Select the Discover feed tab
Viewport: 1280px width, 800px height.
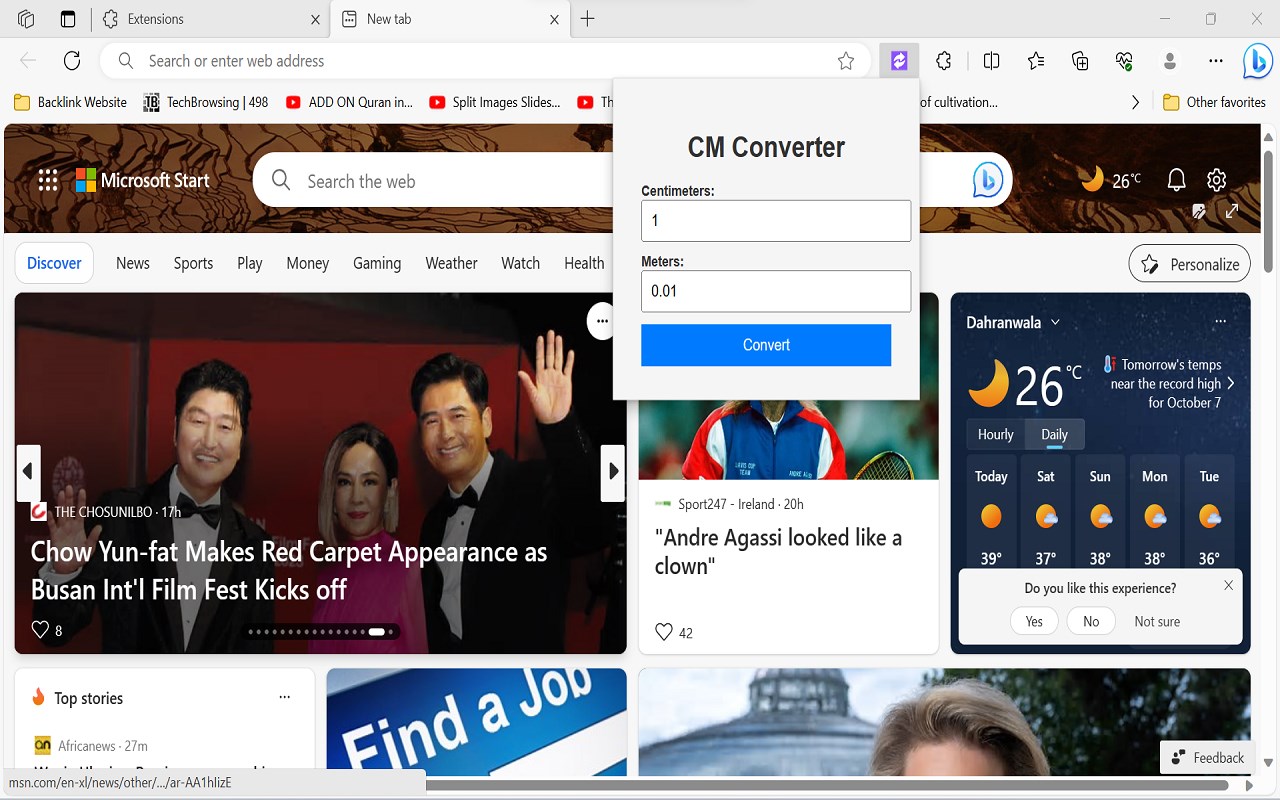(x=54, y=263)
